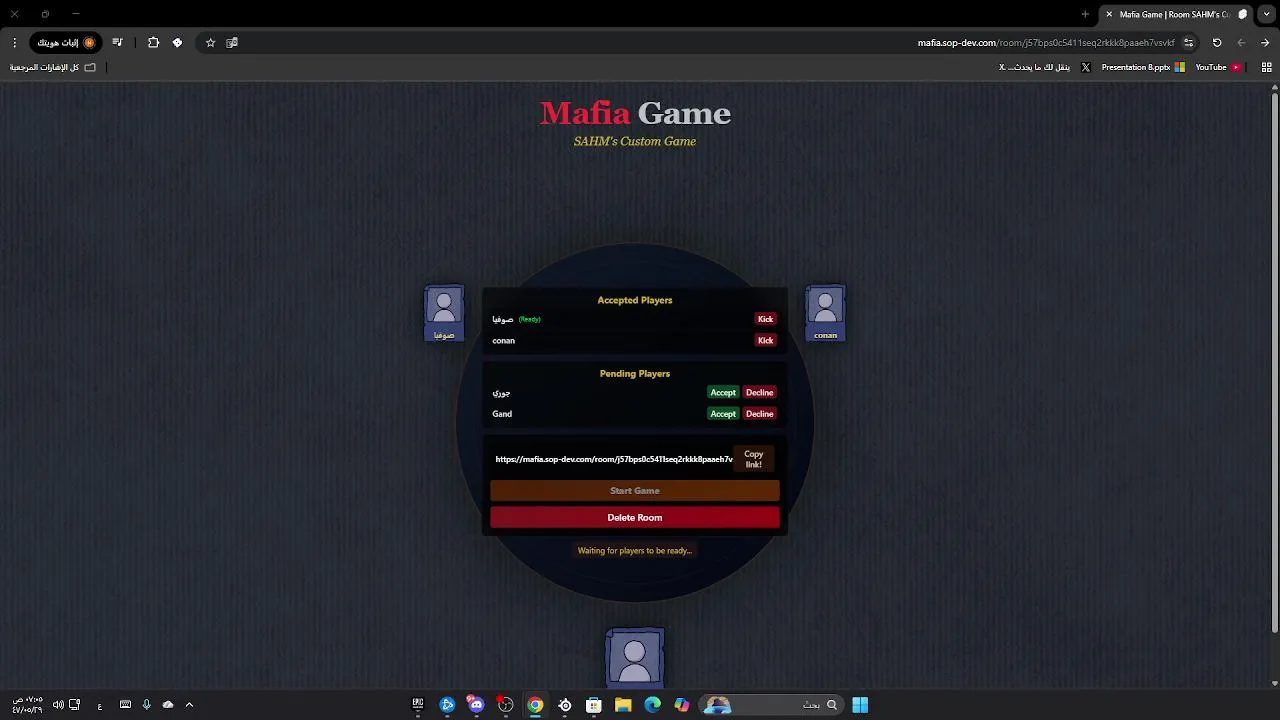Image resolution: width=1280 pixels, height=720 pixels.
Task: Click the green (Ready) status label
Action: [530, 319]
